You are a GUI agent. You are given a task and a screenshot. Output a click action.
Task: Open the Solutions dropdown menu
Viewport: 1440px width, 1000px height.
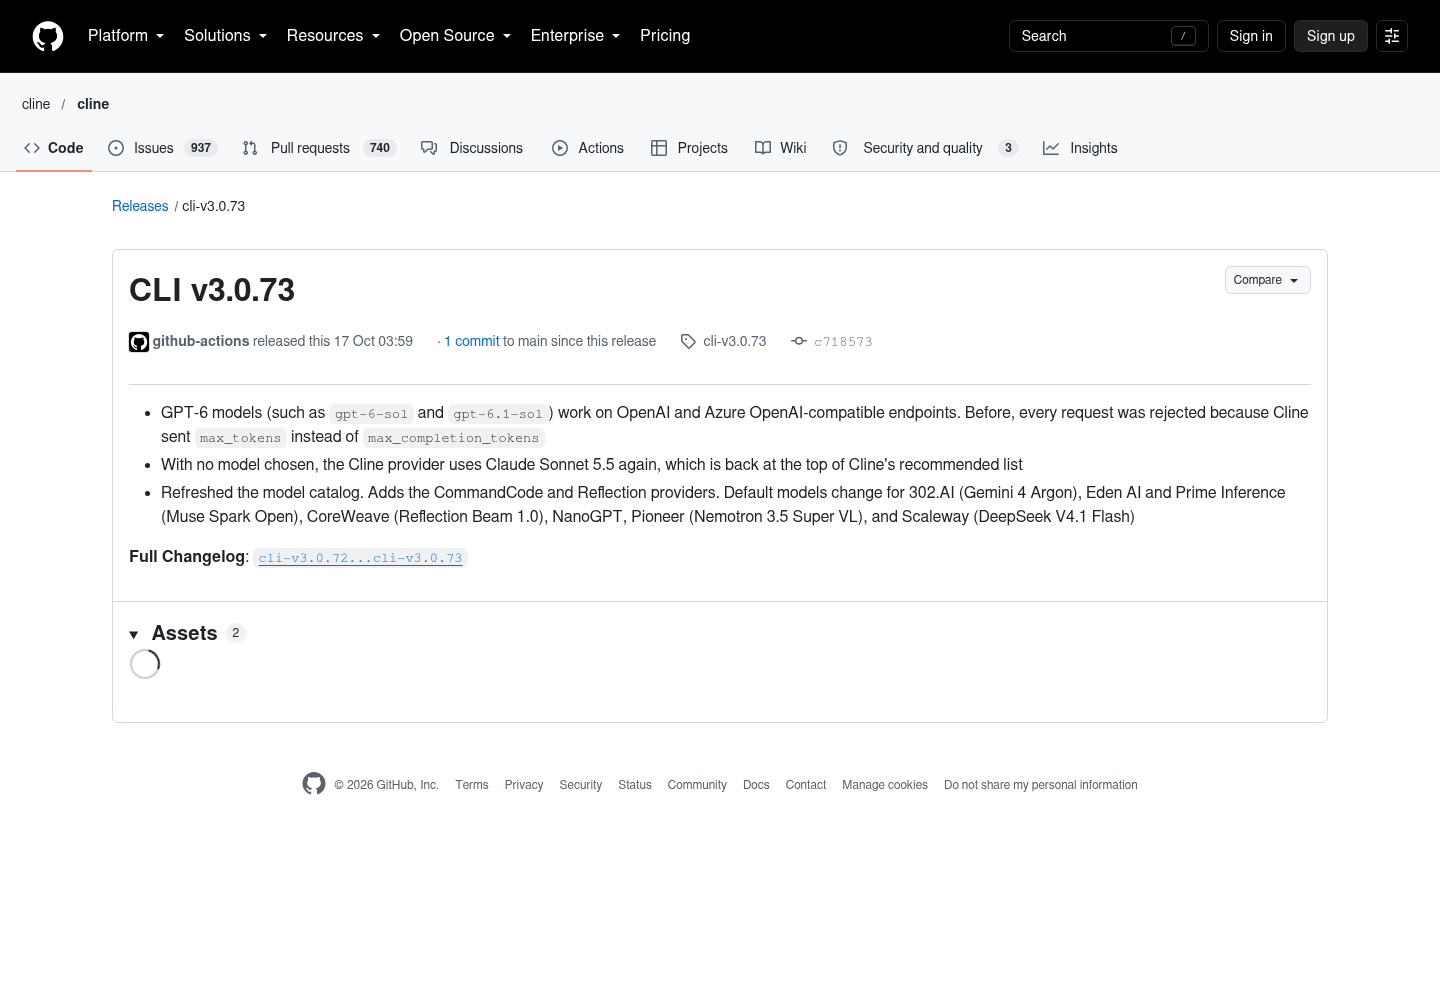226,36
